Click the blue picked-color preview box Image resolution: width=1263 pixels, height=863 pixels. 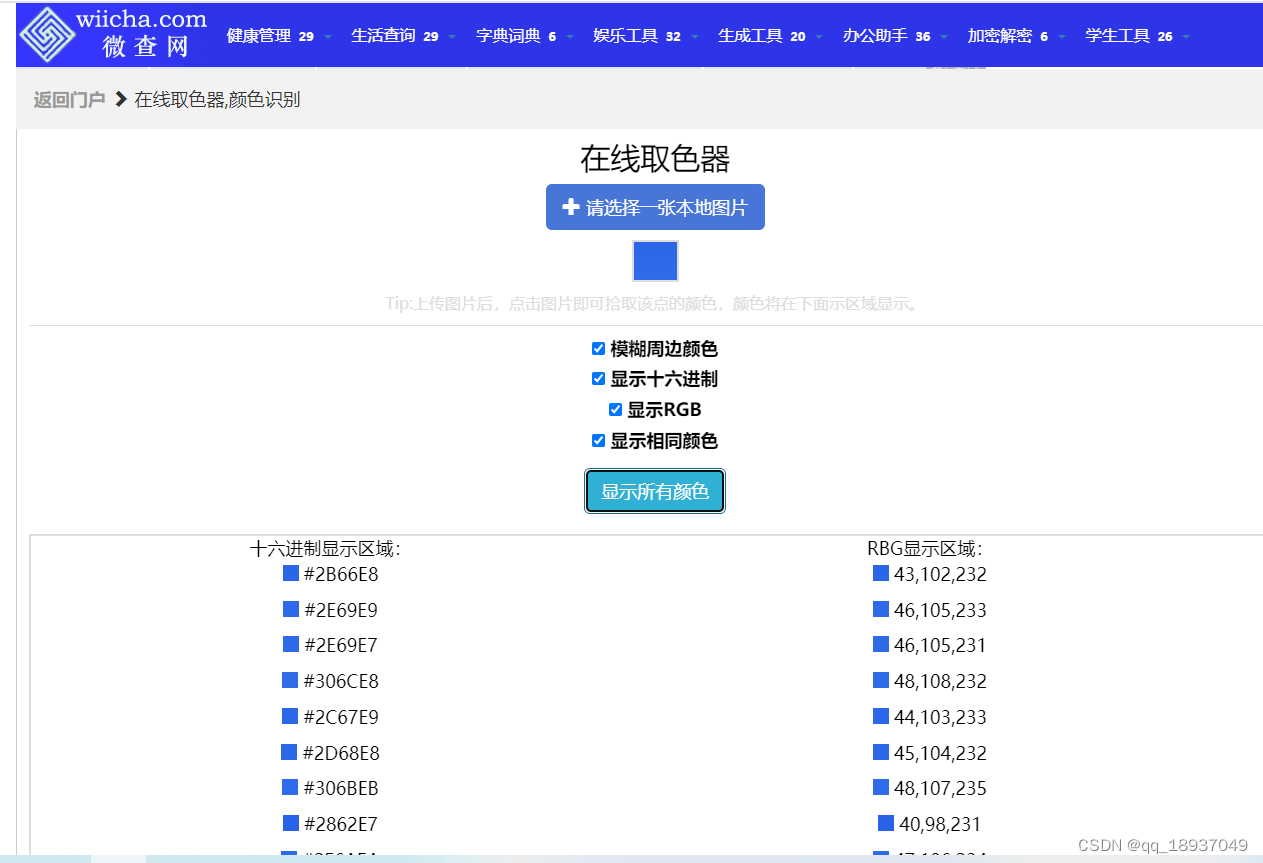pos(656,261)
